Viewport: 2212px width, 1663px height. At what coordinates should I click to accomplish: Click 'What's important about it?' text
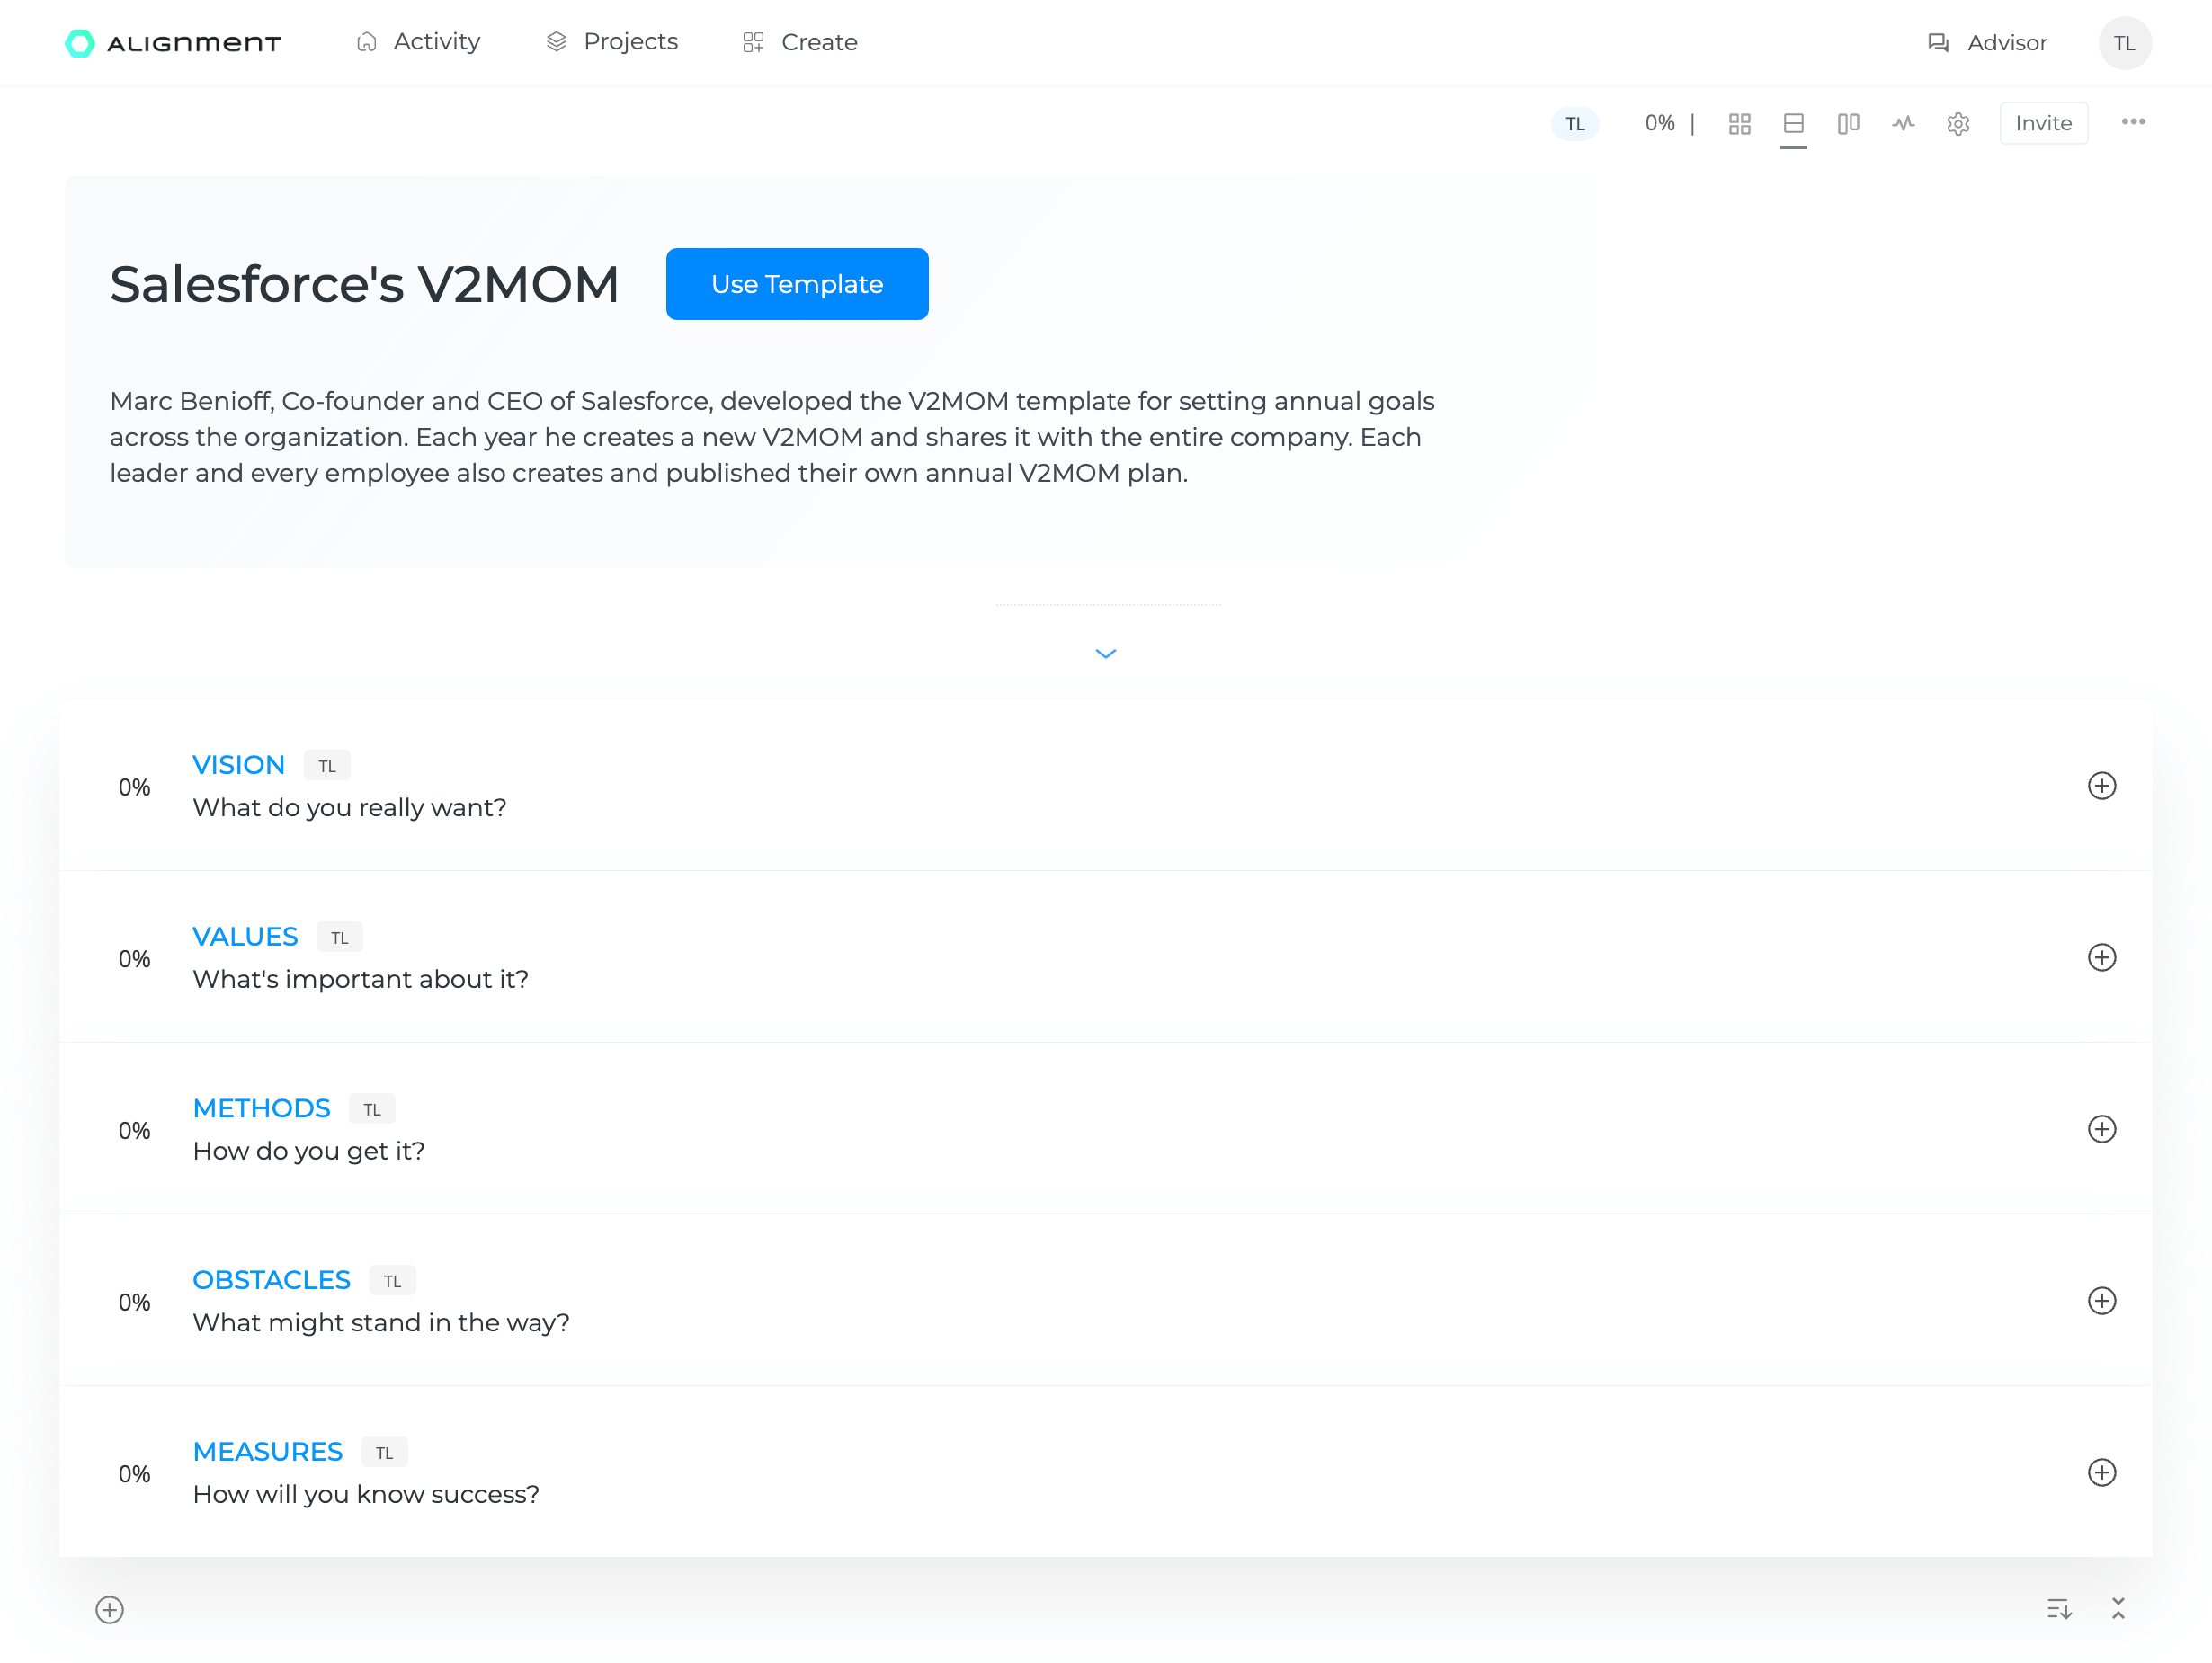pos(360,979)
